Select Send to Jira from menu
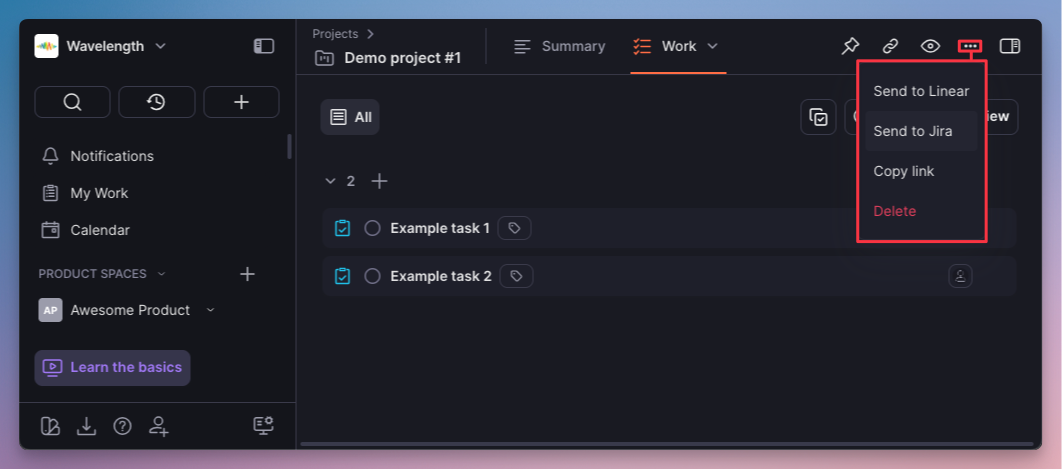 [x=912, y=131]
